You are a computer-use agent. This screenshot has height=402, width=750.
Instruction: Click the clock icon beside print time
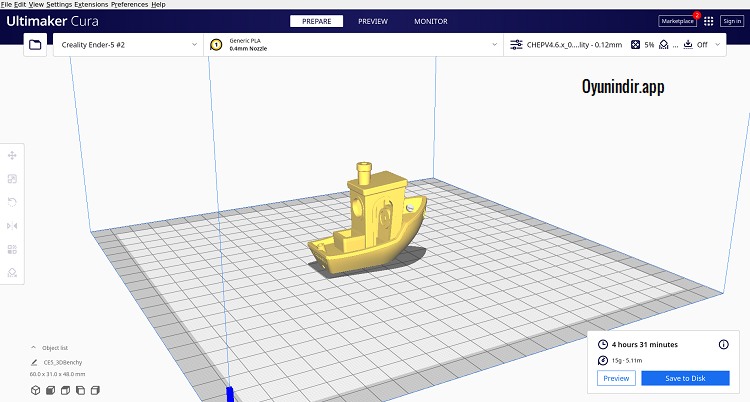click(603, 344)
